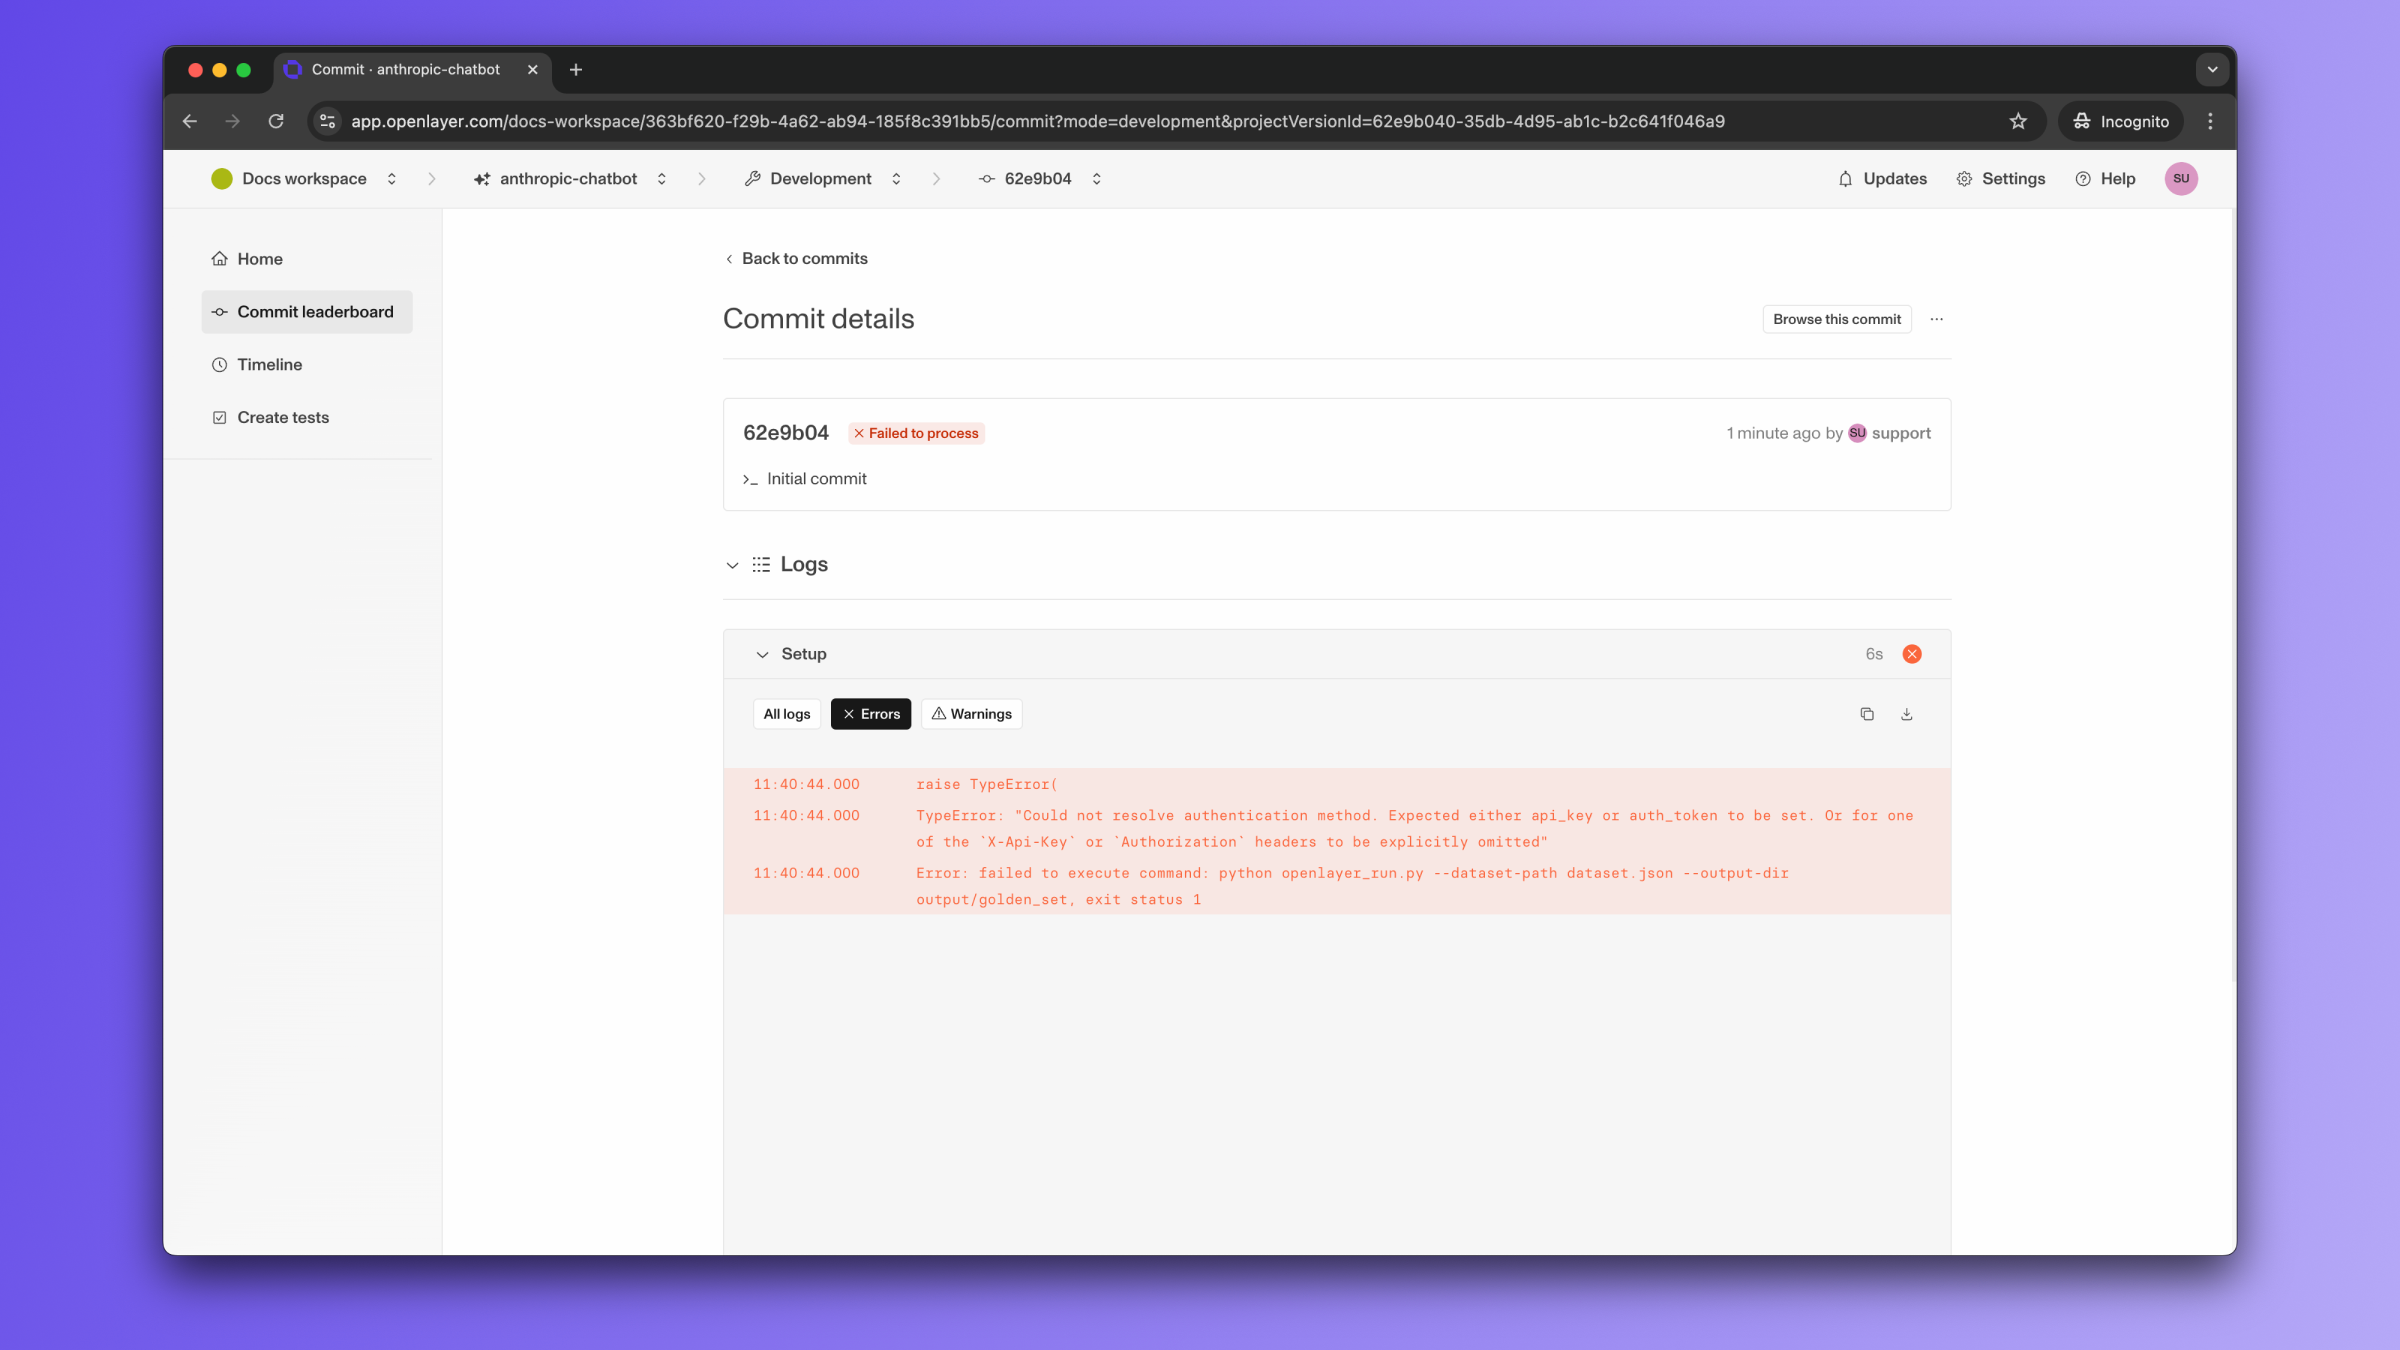This screenshot has width=2400, height=1350.
Task: Open Settings from the top bar
Action: 2001,178
